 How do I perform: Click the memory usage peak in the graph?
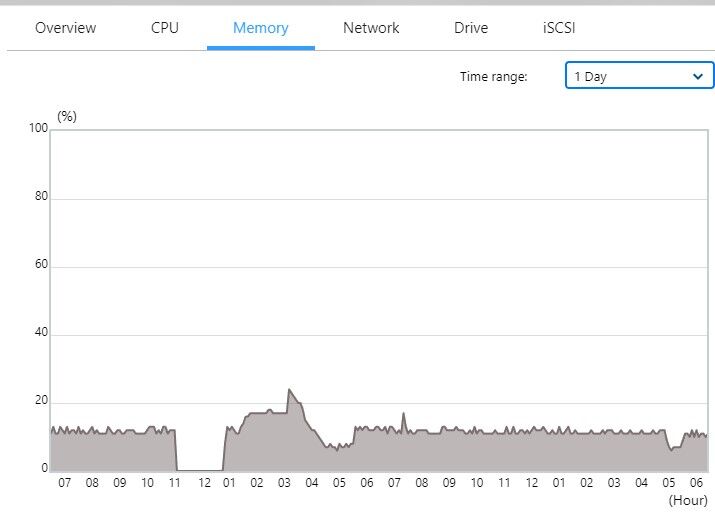pyautogui.click(x=289, y=390)
